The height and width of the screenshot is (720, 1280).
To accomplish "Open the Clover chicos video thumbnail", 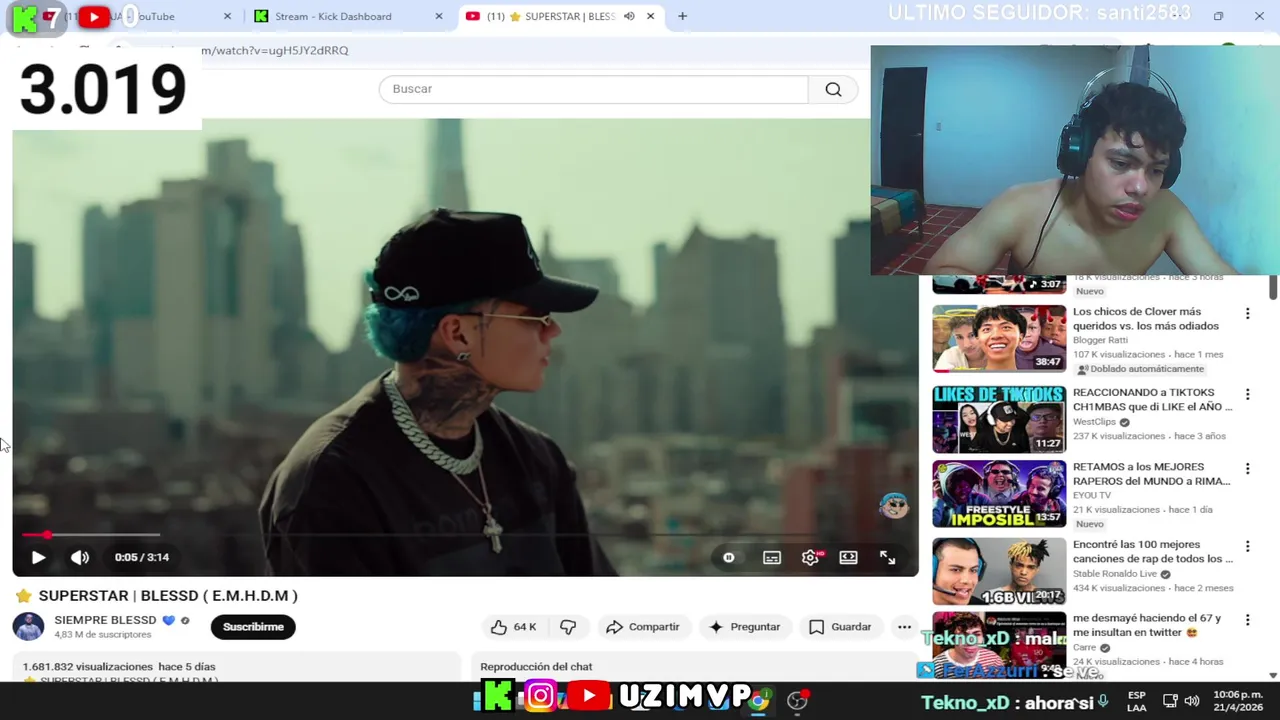I will (999, 338).
